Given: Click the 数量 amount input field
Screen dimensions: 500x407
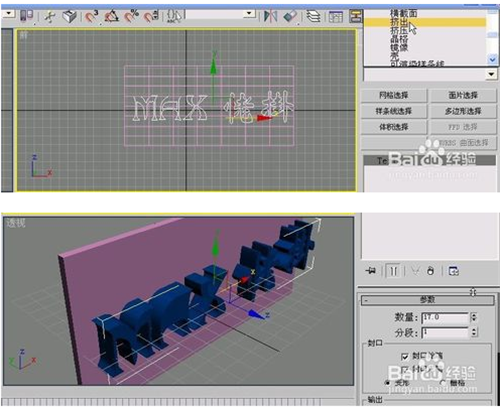Looking at the screenshot, I should pos(445,318).
